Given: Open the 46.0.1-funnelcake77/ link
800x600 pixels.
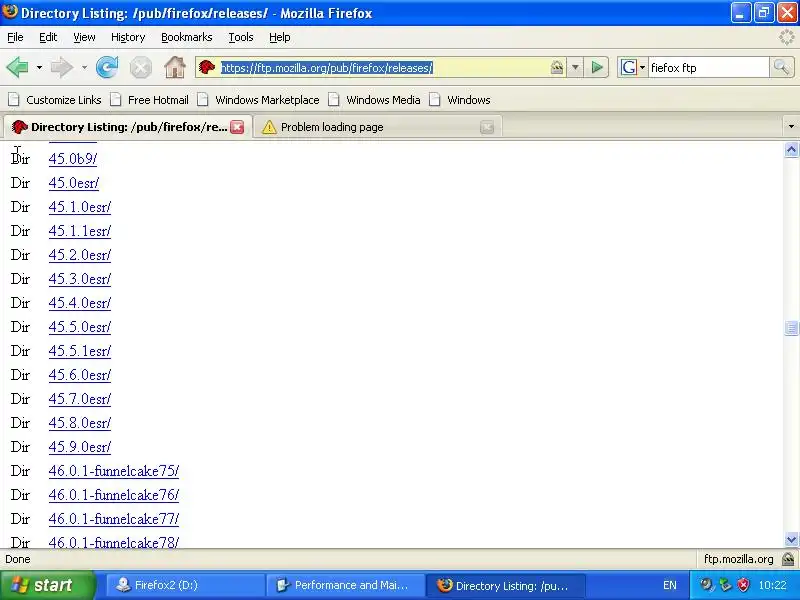Looking at the screenshot, I should tap(114, 518).
